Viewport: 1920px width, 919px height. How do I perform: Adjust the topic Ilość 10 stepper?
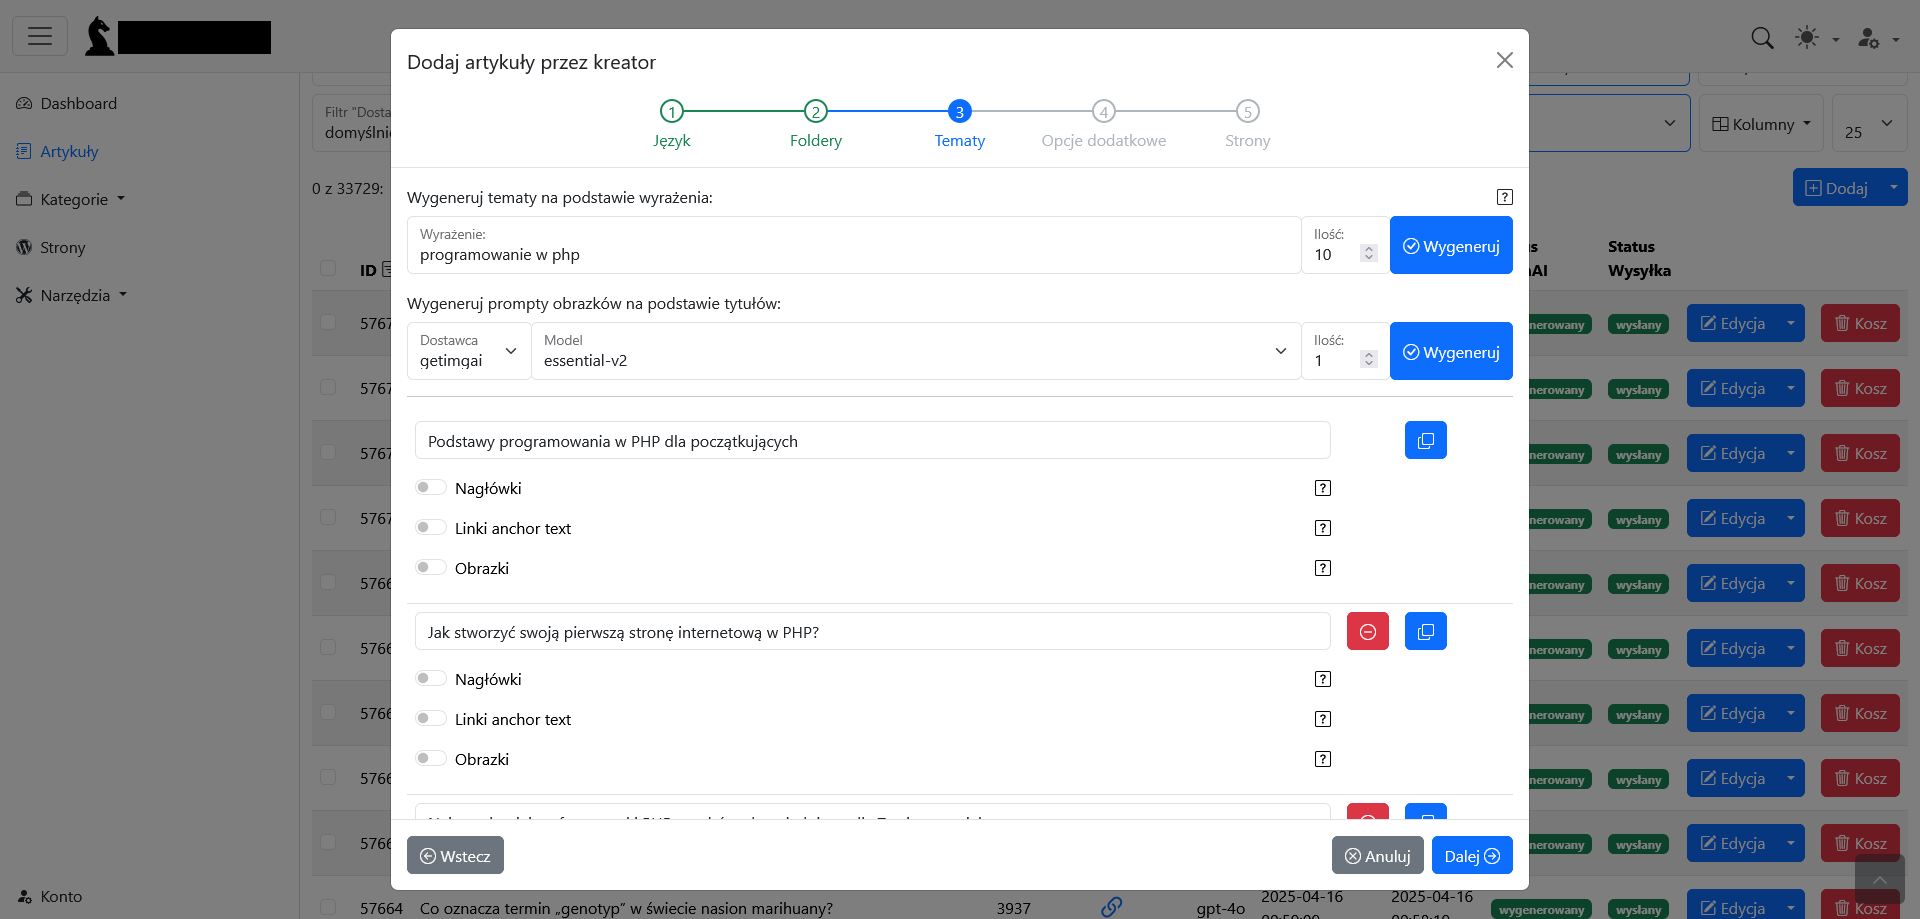click(x=1369, y=254)
